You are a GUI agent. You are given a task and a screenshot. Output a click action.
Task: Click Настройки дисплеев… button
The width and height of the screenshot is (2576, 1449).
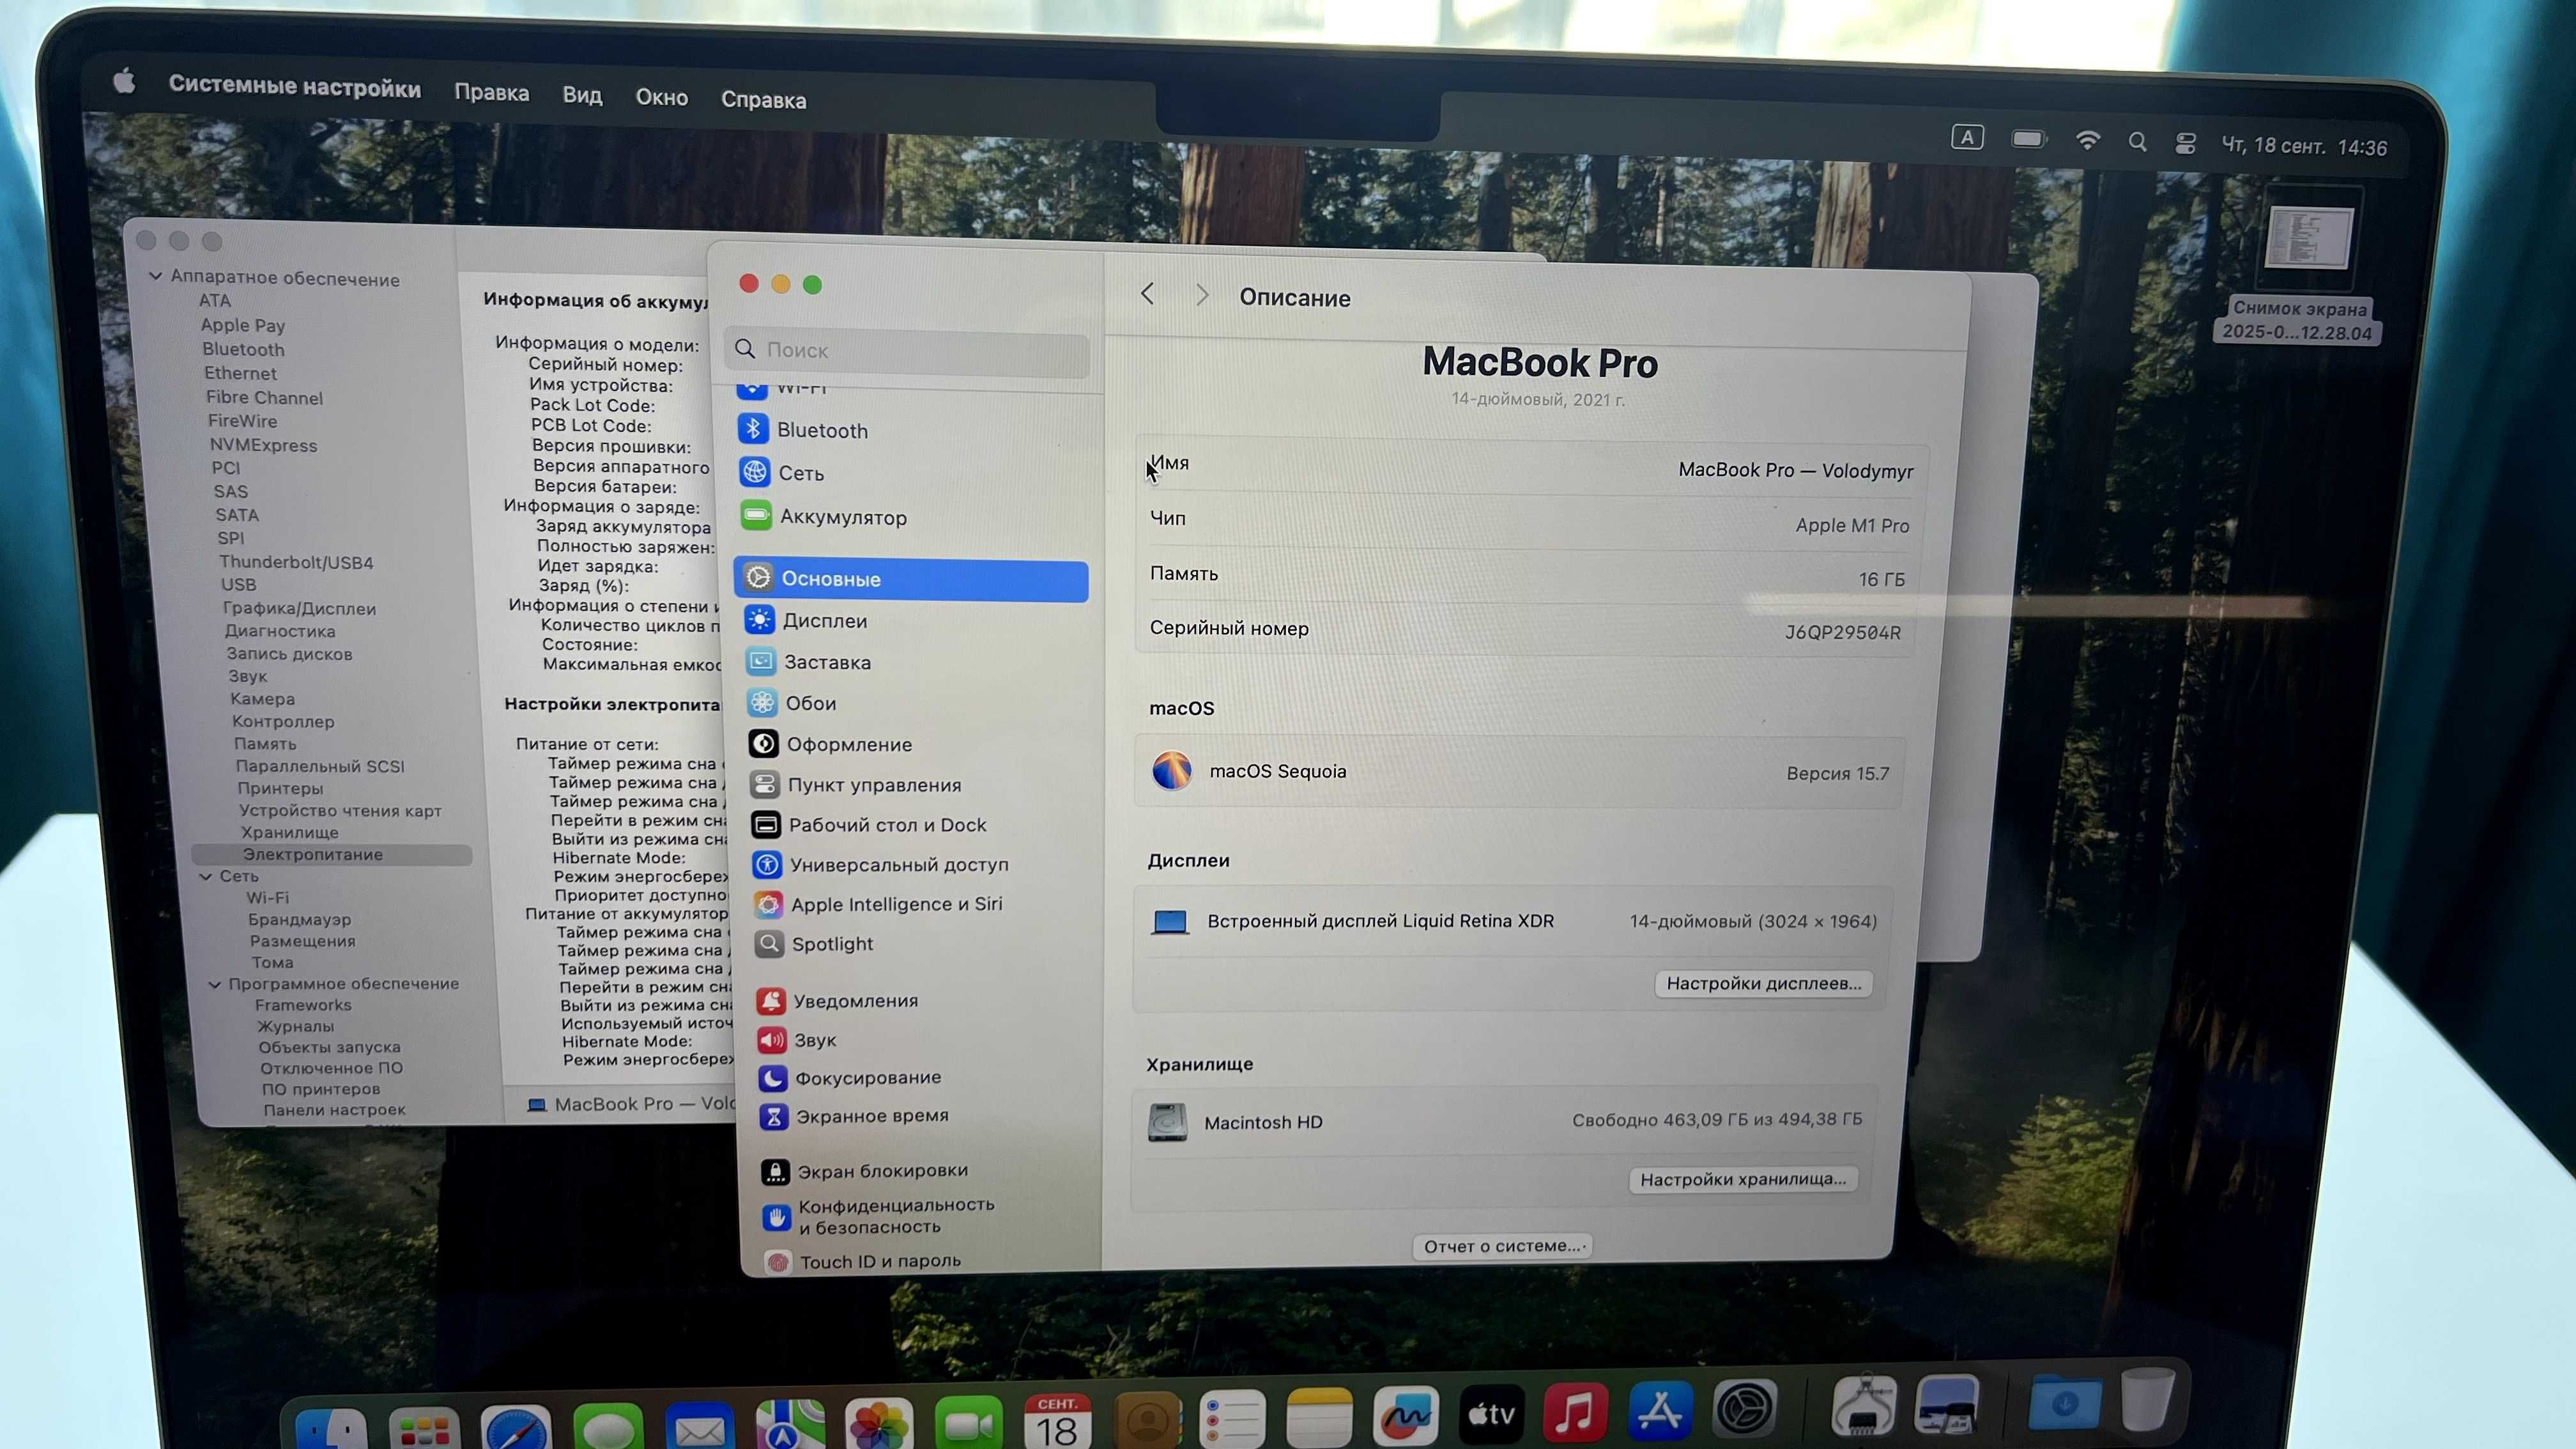(1763, 983)
